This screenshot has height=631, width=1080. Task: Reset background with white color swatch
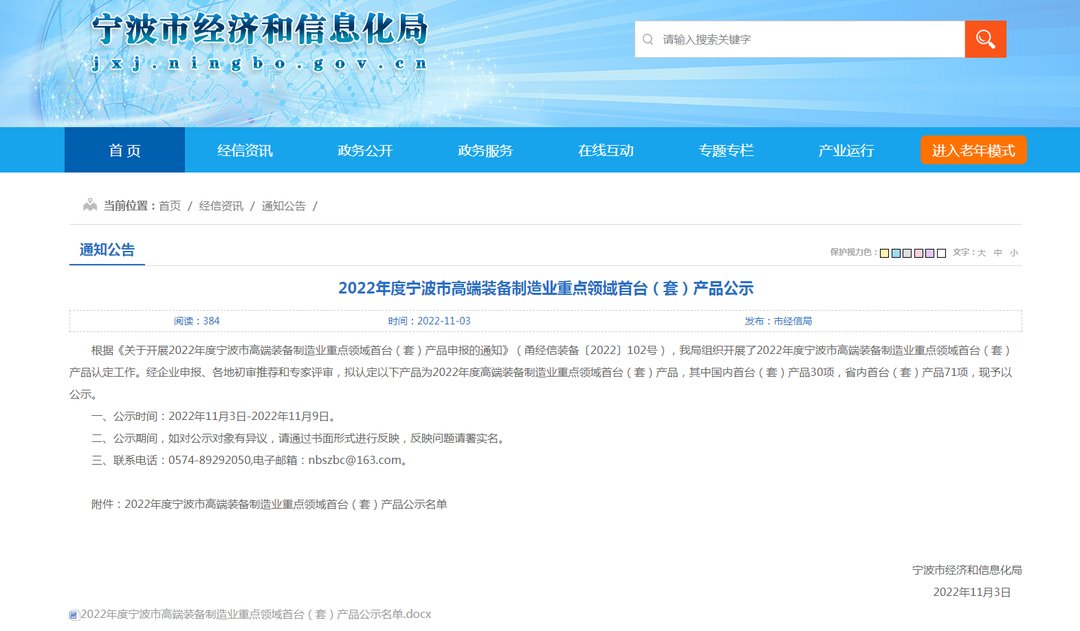click(941, 253)
